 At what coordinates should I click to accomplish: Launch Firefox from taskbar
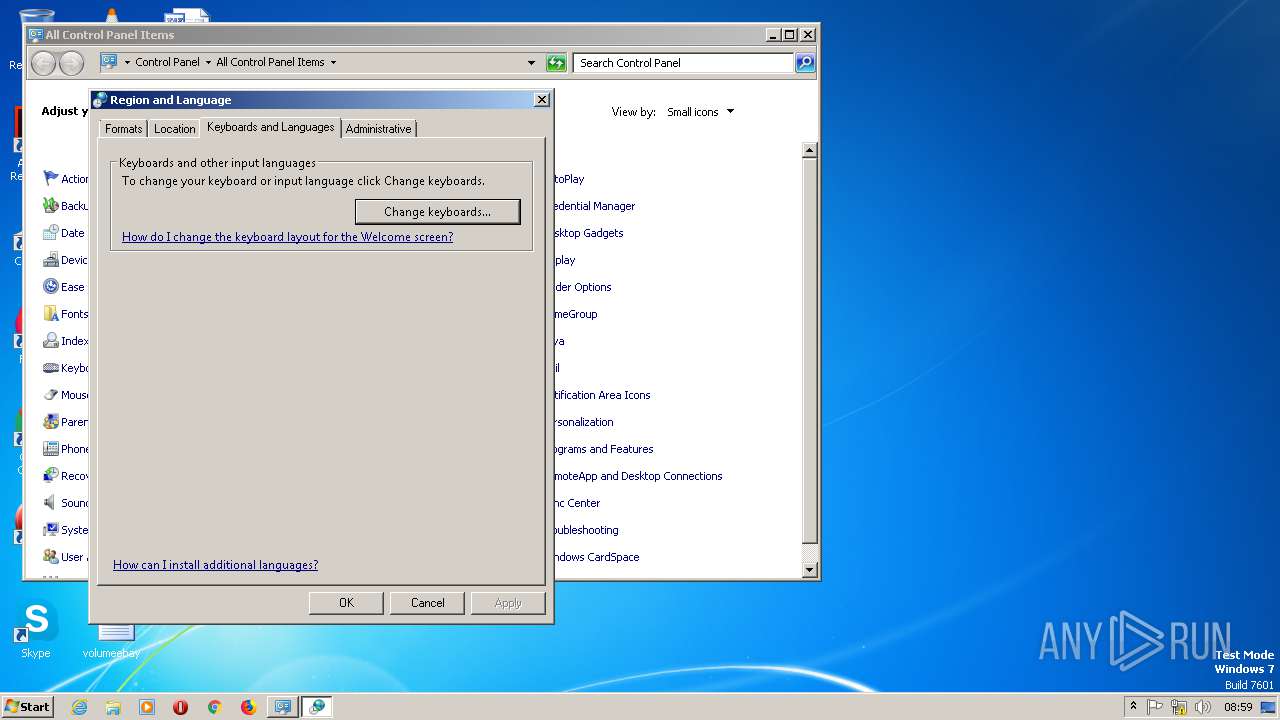tap(248, 707)
